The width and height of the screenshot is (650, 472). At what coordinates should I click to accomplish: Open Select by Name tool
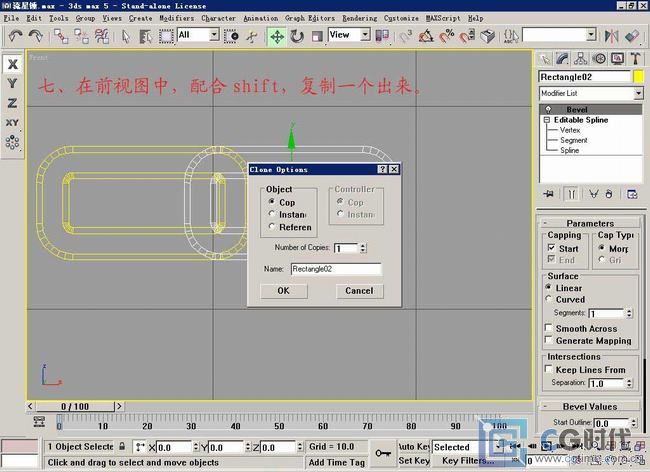146,36
